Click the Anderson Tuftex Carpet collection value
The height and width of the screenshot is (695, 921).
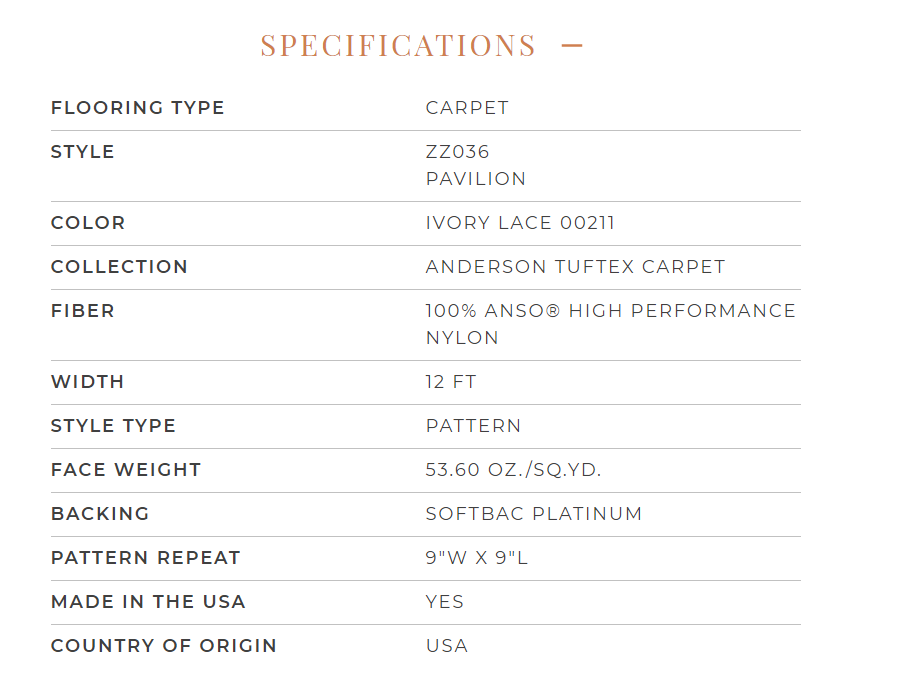coord(575,267)
